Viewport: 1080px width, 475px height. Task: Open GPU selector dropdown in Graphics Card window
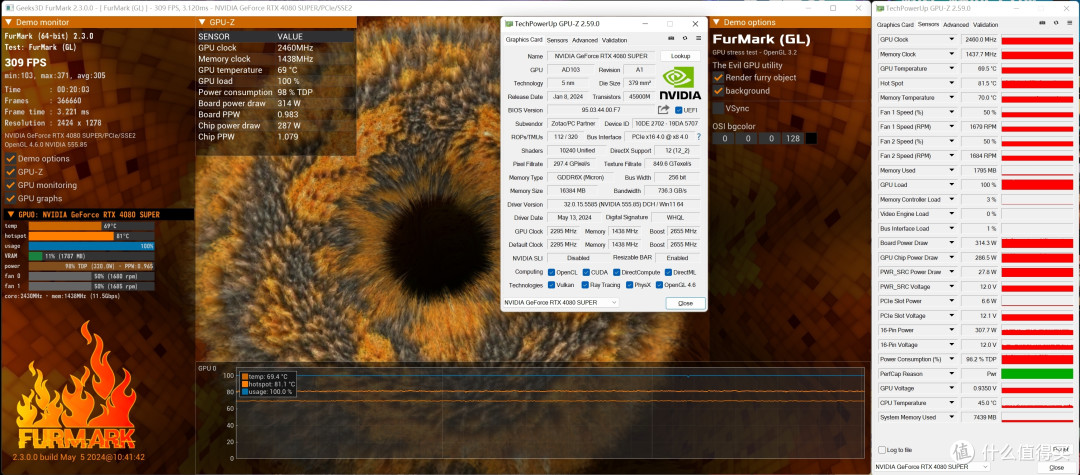pos(561,303)
